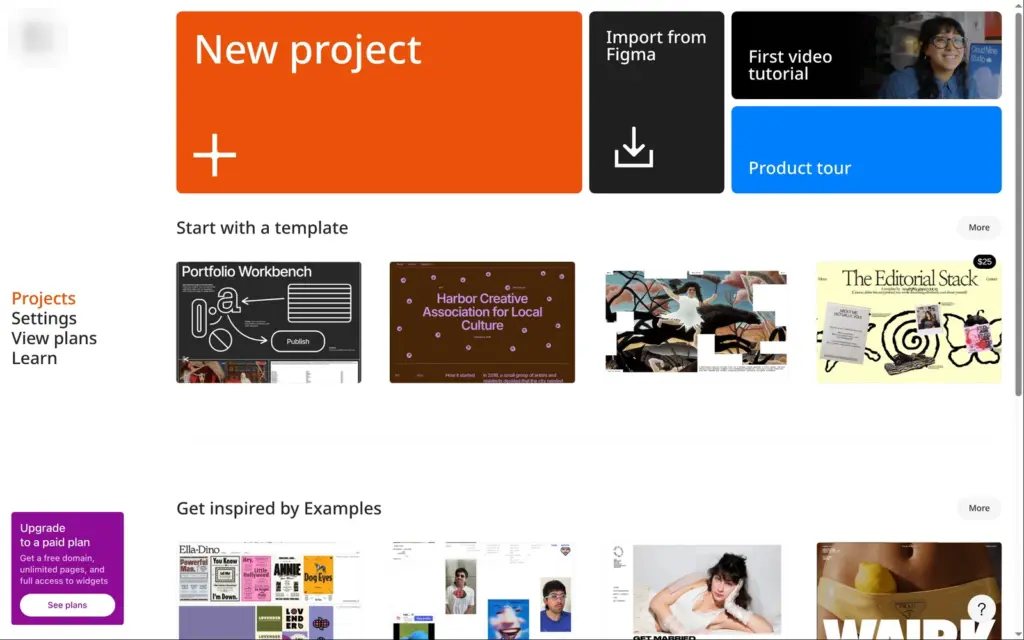Click the See plans button

[x=67, y=605]
